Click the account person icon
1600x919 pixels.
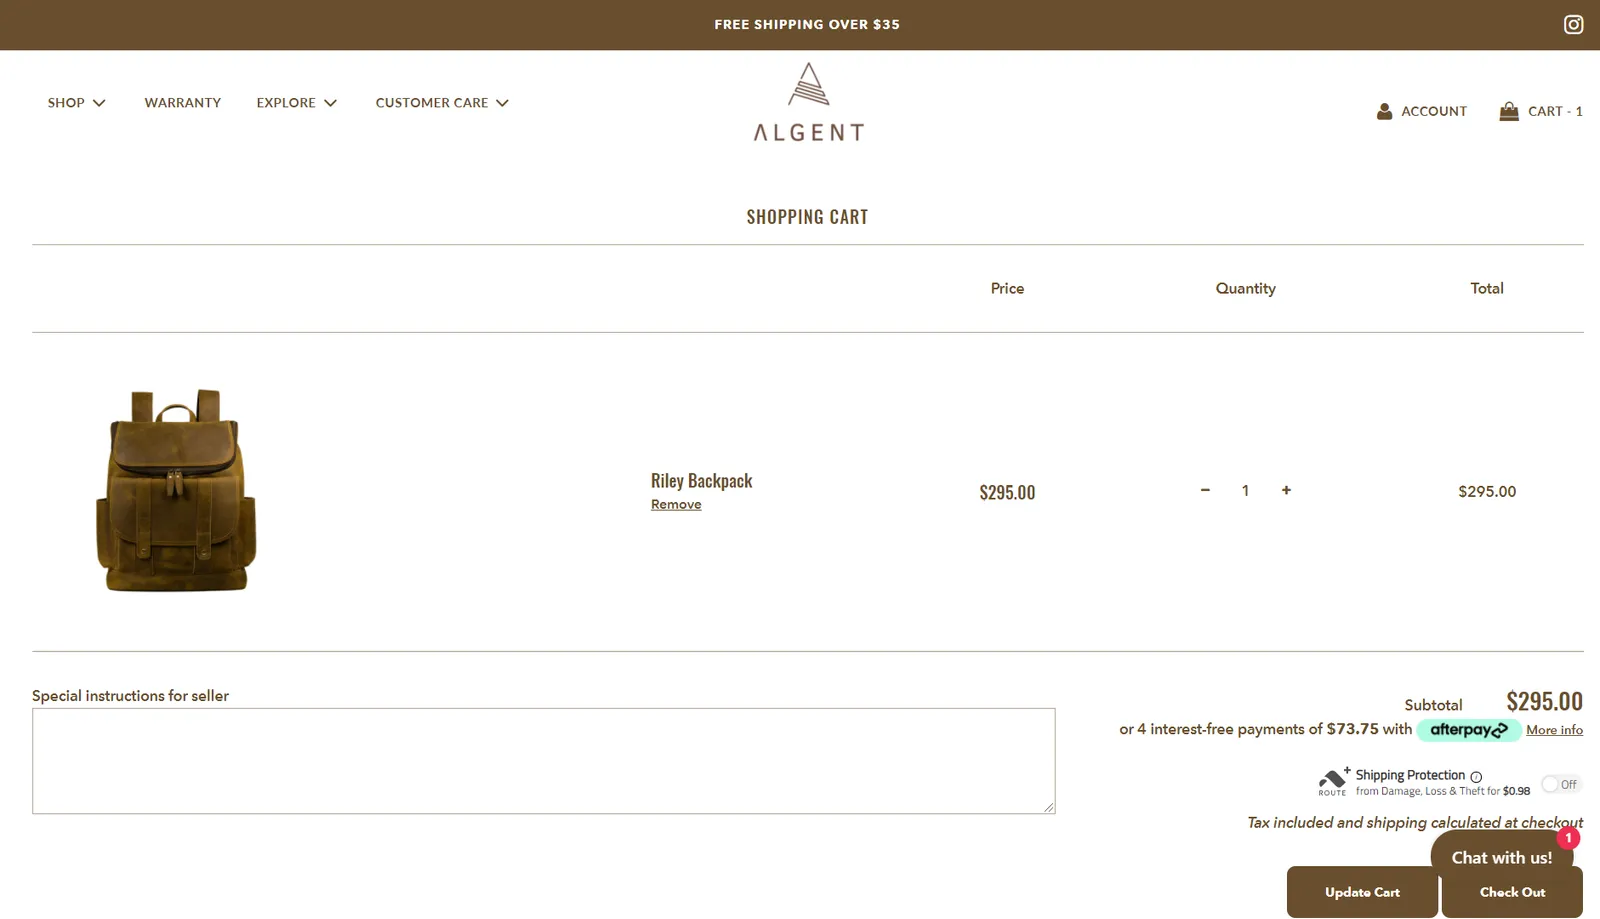pyautogui.click(x=1384, y=111)
